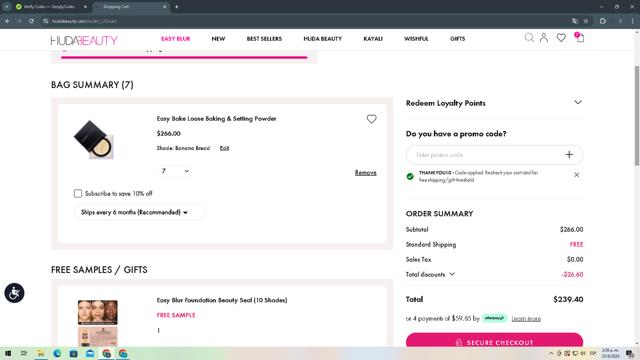The width and height of the screenshot is (640, 360).
Task: Click the Easy Blur Foundation sample thumbnail
Action: click(x=98, y=323)
